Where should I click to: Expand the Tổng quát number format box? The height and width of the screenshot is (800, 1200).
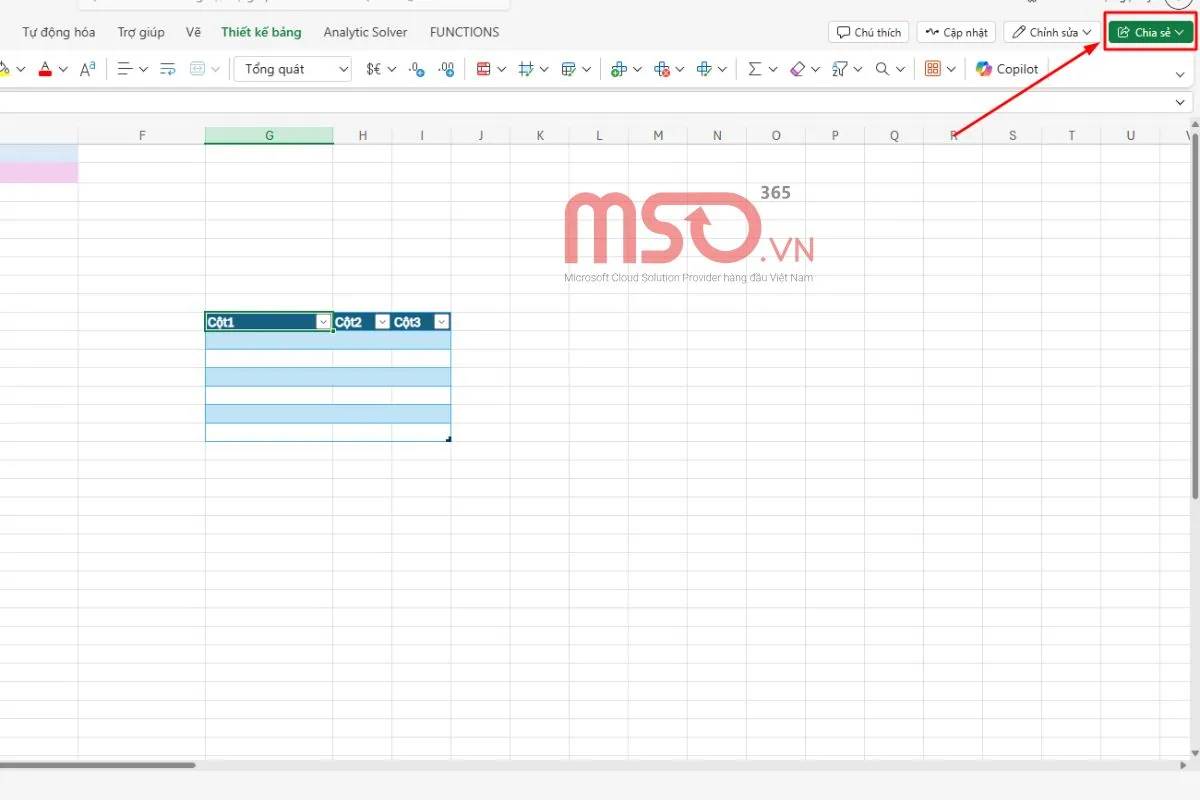click(x=292, y=69)
